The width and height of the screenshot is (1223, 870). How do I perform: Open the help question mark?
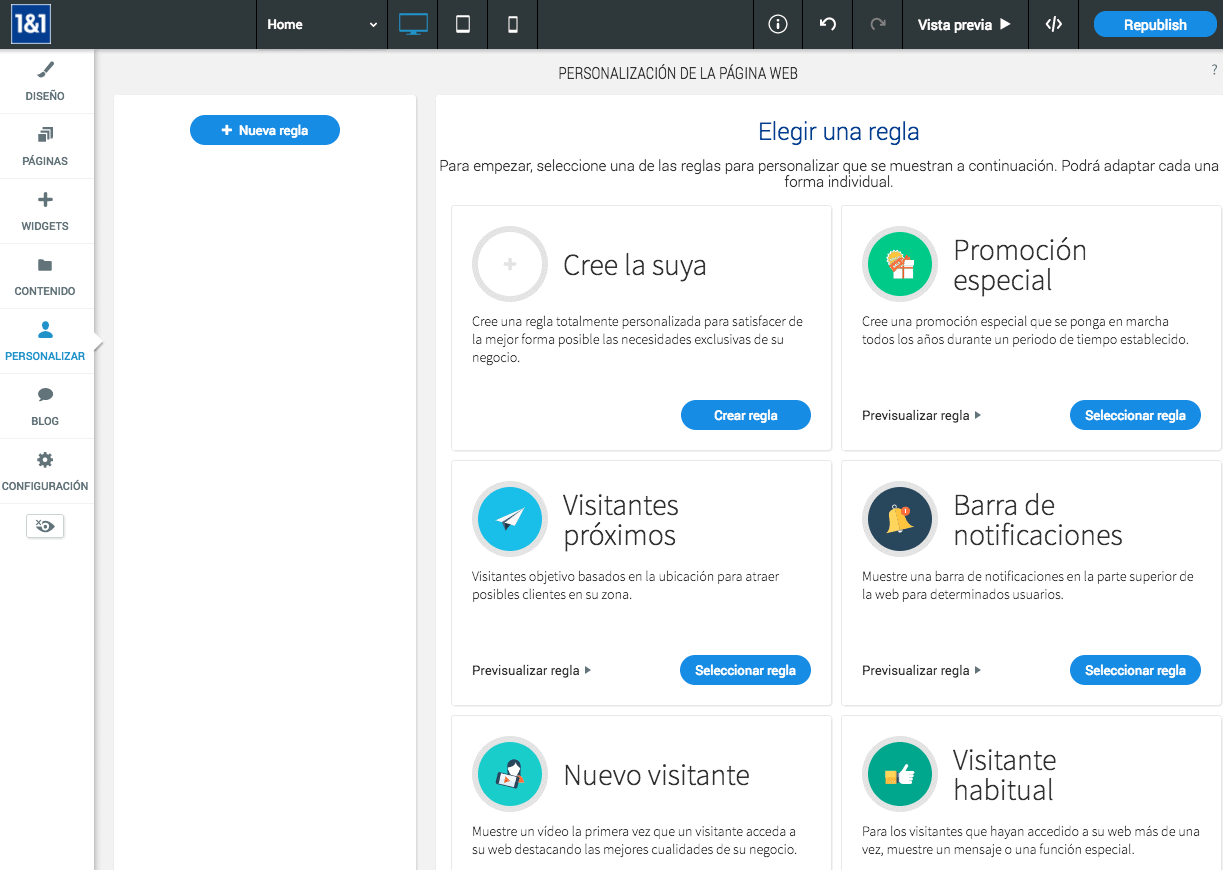pyautogui.click(x=1214, y=70)
